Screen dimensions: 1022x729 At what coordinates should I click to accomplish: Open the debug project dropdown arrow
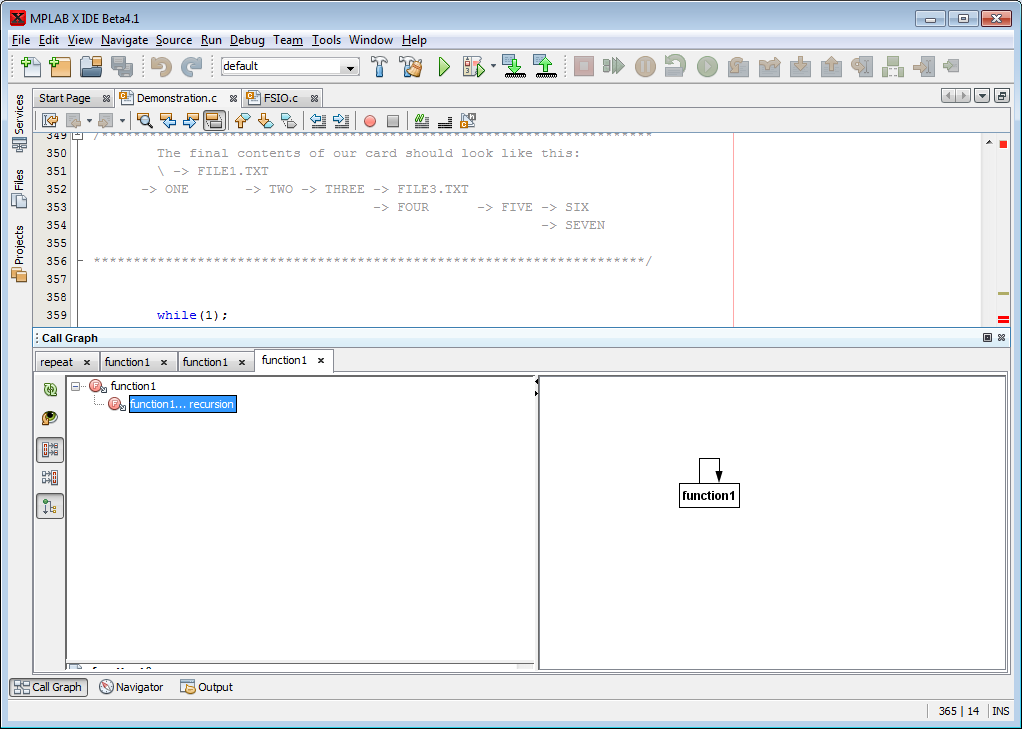pos(493,67)
